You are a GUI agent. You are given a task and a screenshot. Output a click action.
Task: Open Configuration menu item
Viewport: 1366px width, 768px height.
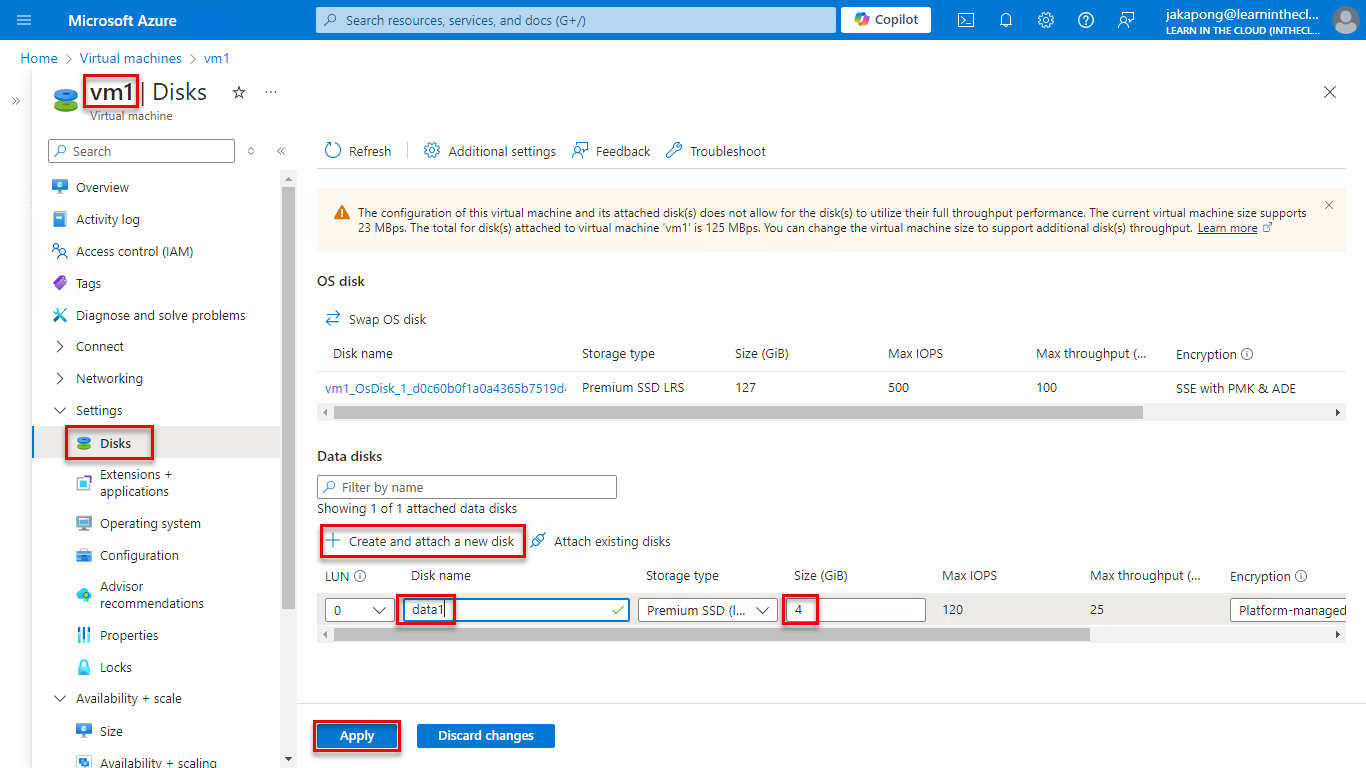(x=139, y=555)
